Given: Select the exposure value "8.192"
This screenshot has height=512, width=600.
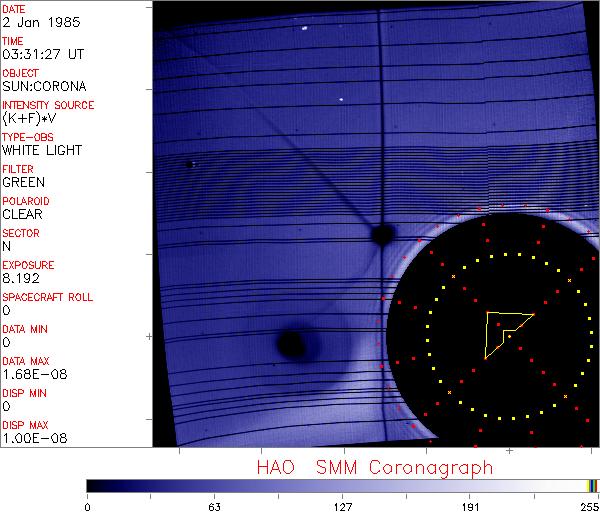Looking at the screenshot, I should tap(20, 279).
